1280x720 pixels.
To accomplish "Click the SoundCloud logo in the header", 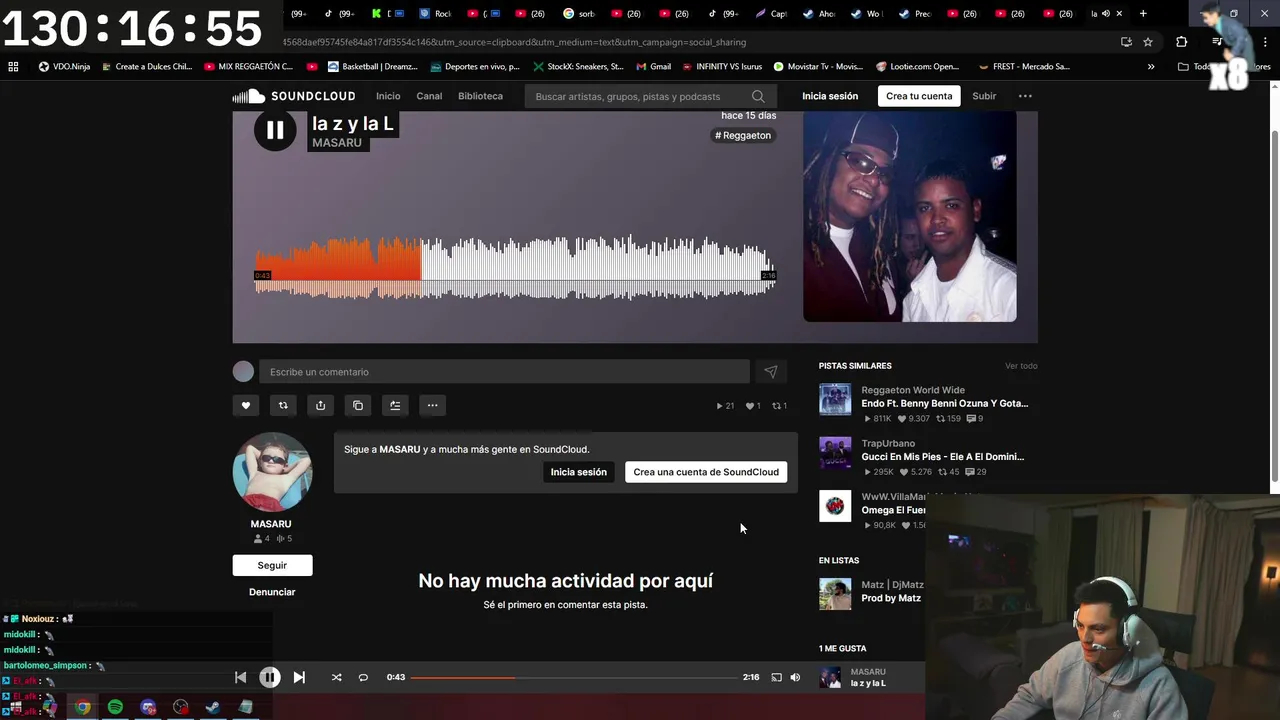I will point(294,96).
